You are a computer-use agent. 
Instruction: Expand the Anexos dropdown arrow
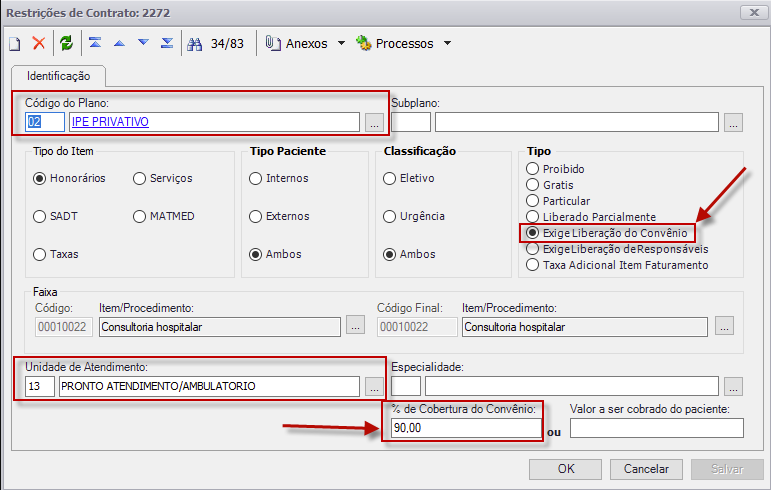click(x=341, y=43)
